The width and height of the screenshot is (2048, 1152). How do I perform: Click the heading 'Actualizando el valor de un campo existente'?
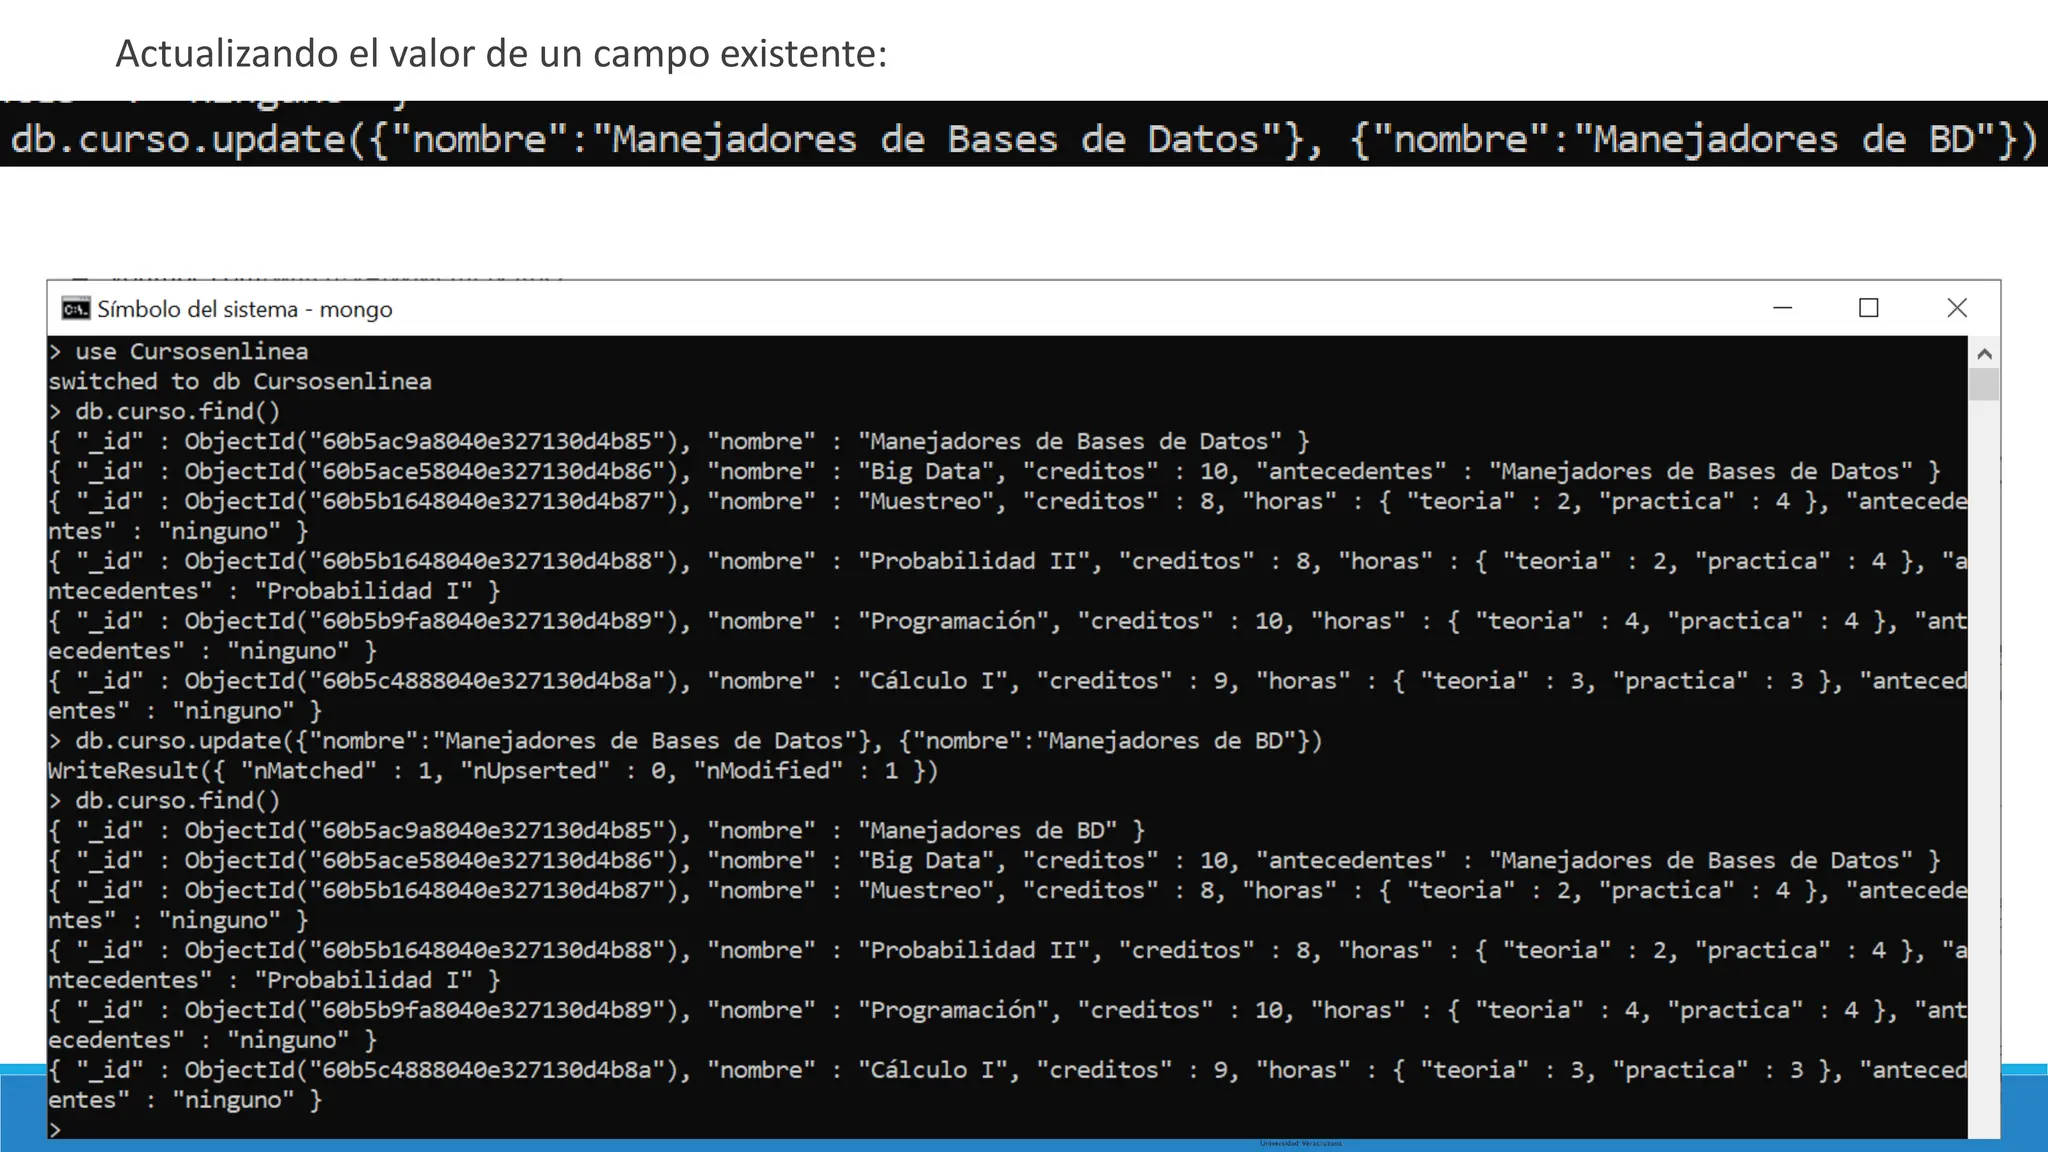[501, 53]
